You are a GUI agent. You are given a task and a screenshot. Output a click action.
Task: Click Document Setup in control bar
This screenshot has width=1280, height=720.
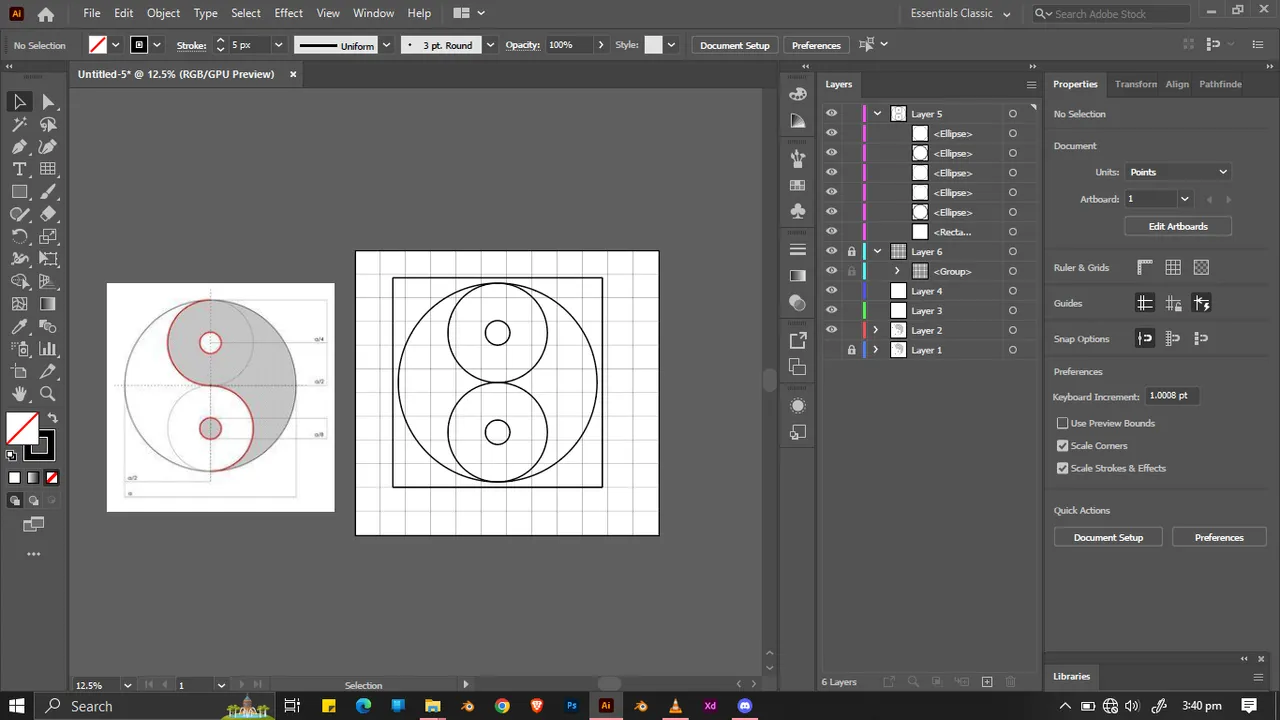(x=735, y=45)
